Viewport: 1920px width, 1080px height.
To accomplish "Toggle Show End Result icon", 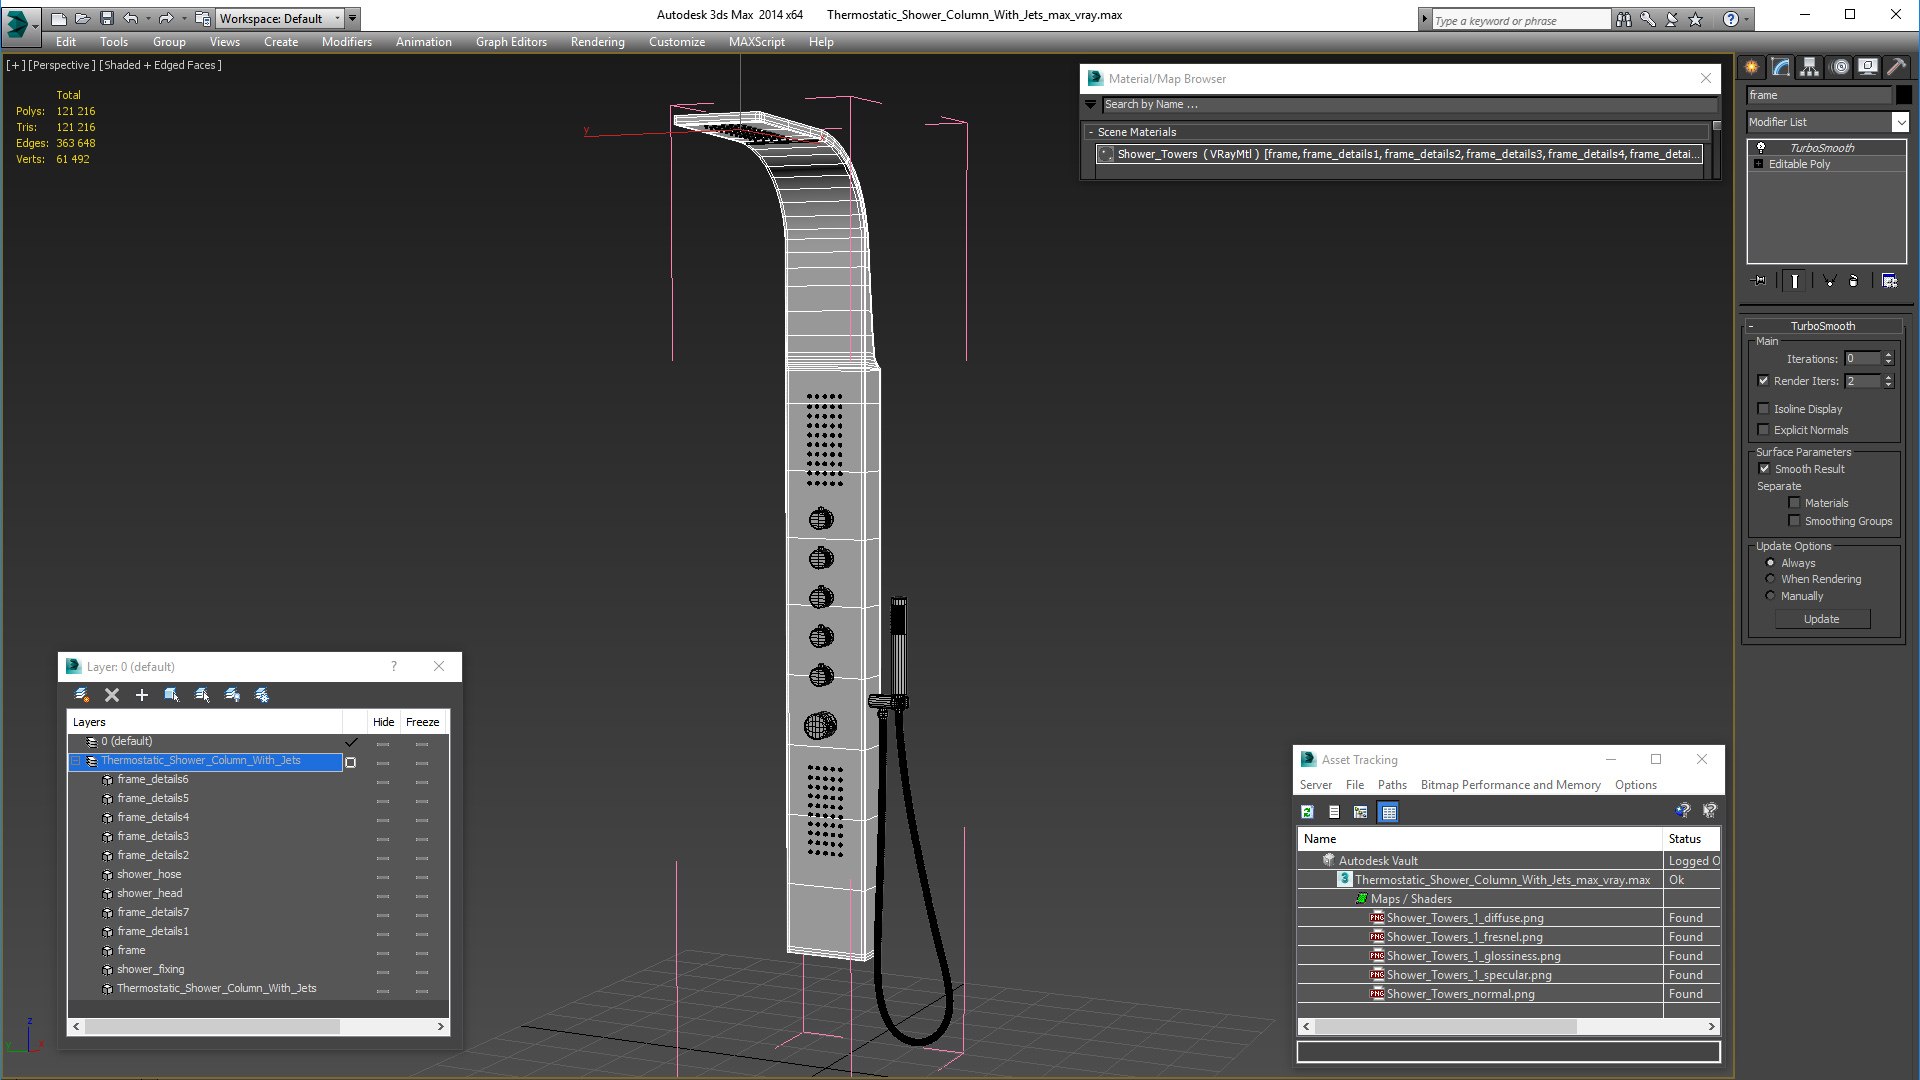I will [x=1795, y=281].
